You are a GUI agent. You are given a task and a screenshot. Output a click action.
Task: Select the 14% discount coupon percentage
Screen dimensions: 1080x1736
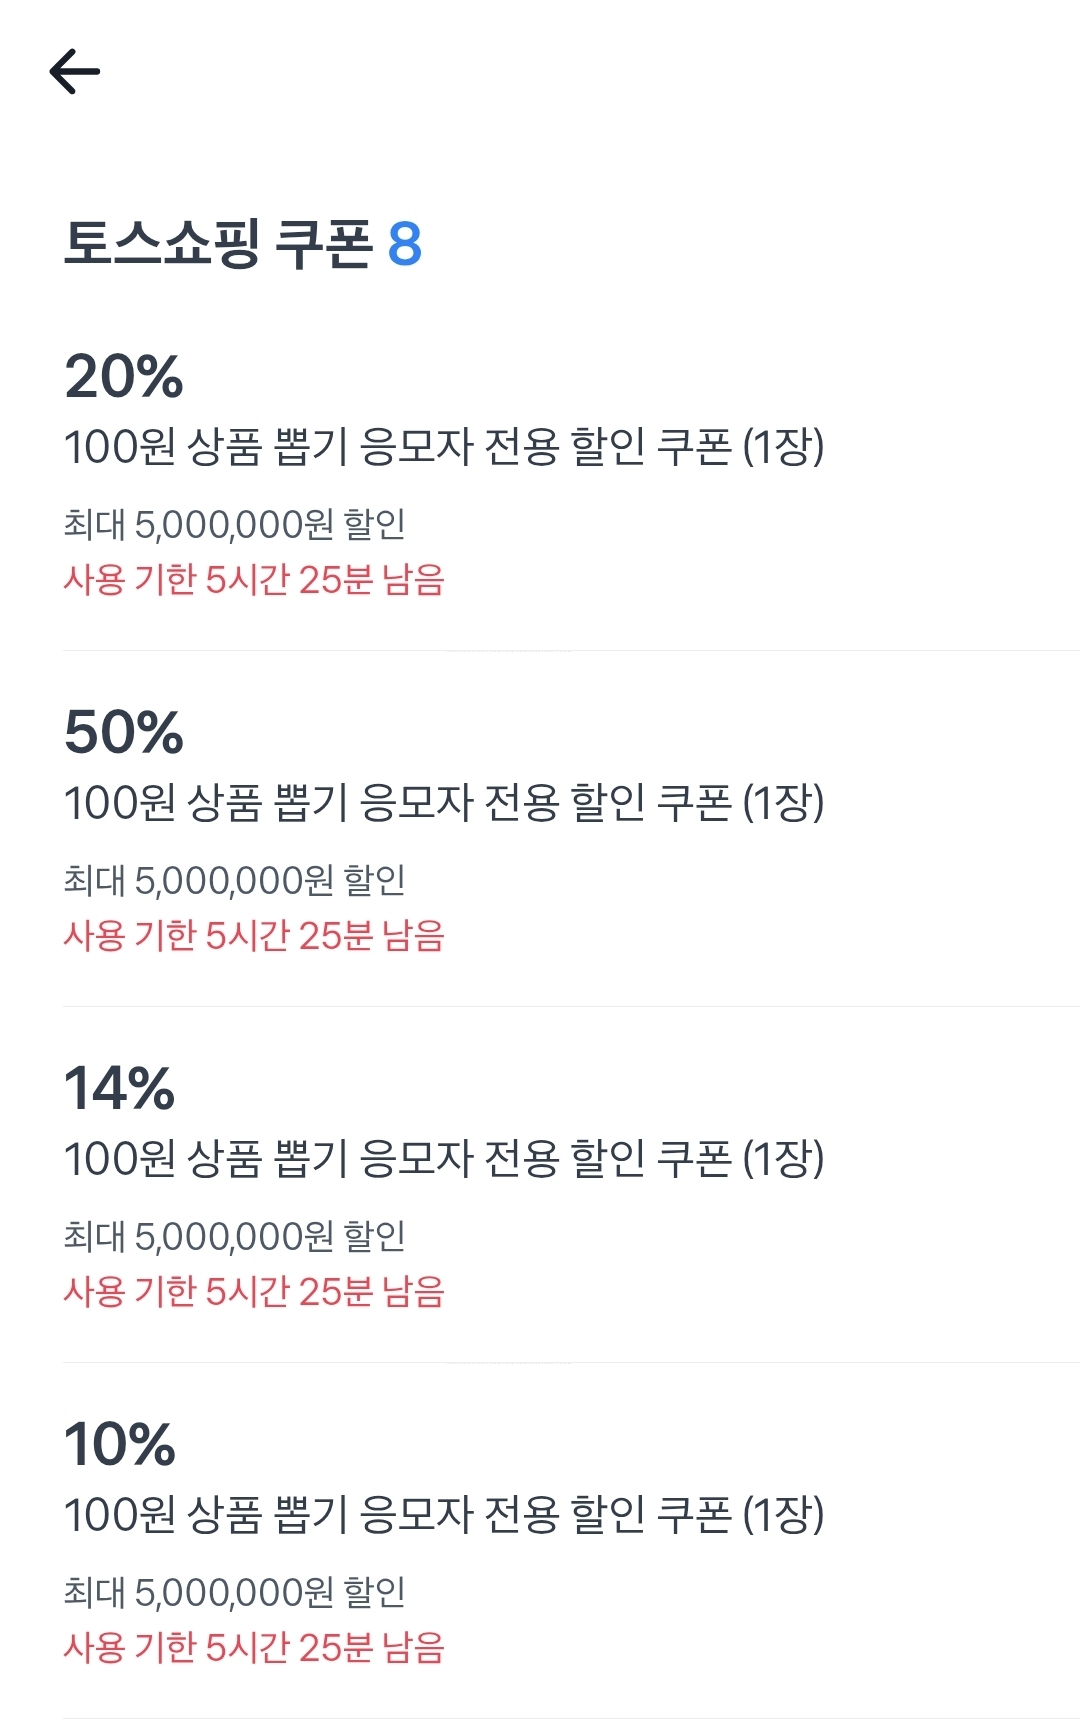click(x=120, y=1088)
